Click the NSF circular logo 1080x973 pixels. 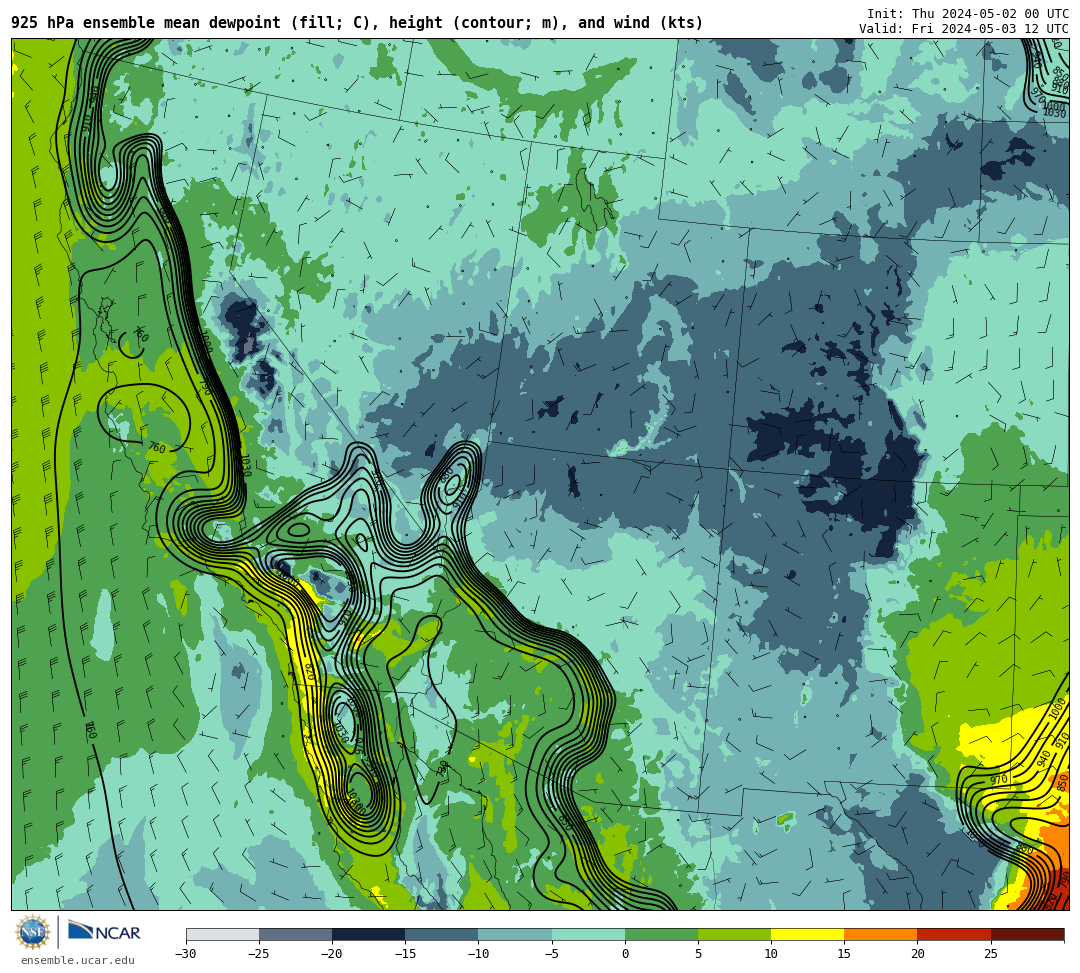click(33, 932)
